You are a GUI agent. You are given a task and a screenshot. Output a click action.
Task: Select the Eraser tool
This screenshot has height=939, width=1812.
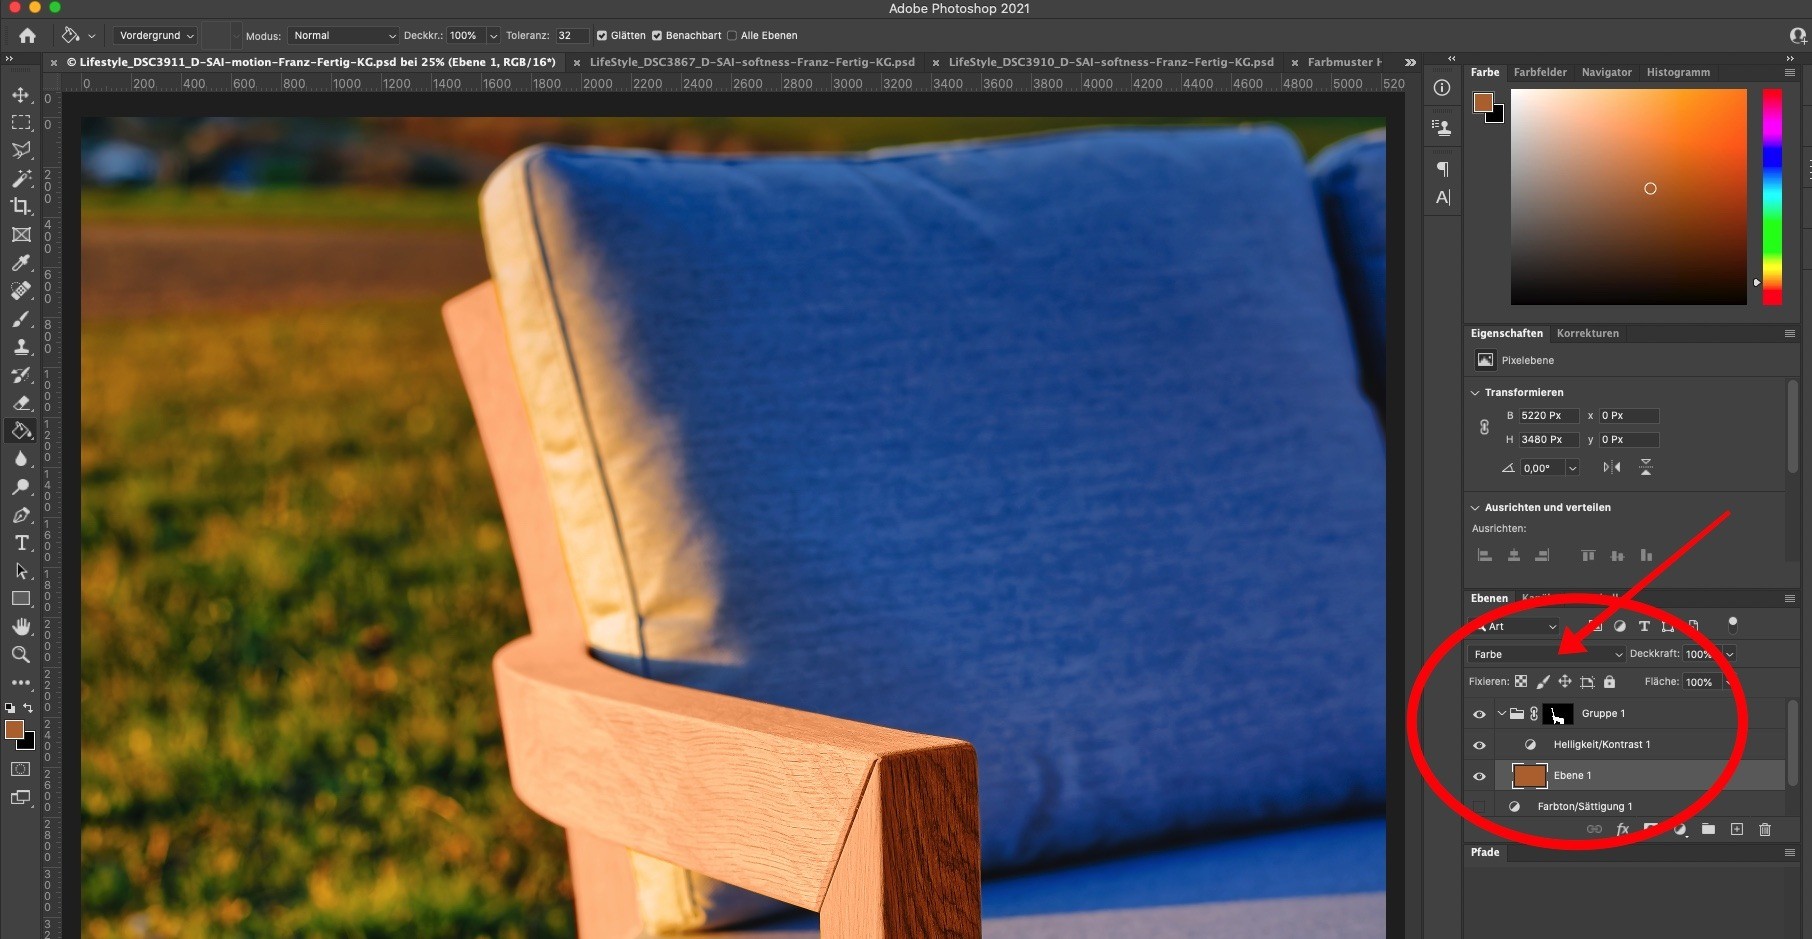[x=20, y=403]
